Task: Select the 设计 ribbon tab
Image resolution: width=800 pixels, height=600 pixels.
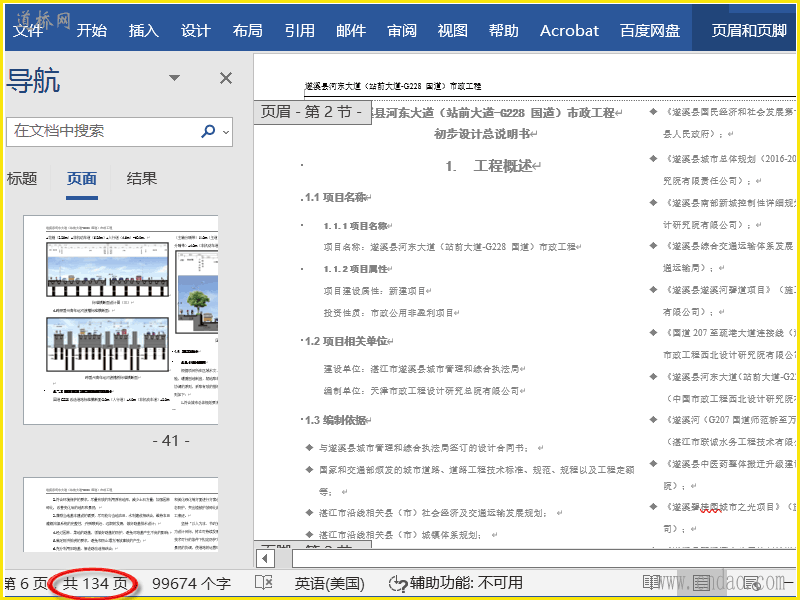Action: (195, 31)
